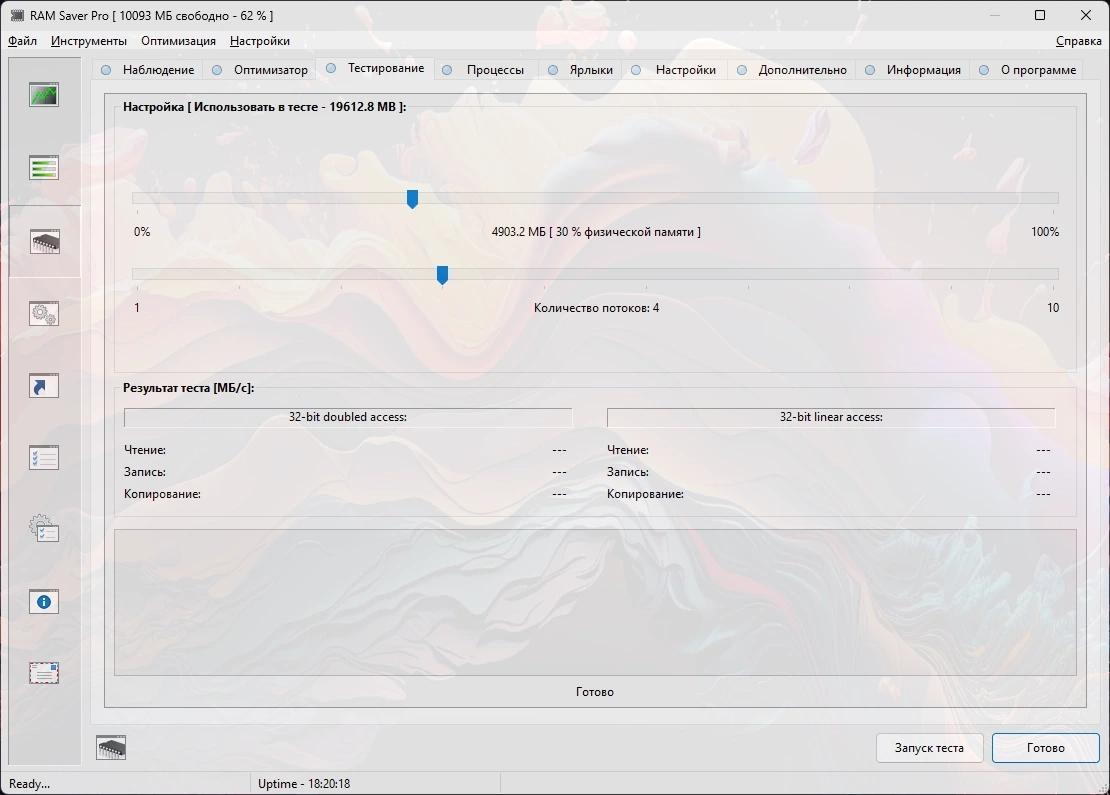Click the RAM Saver Pro title bar icon
This screenshot has height=795, width=1110.
(17, 15)
